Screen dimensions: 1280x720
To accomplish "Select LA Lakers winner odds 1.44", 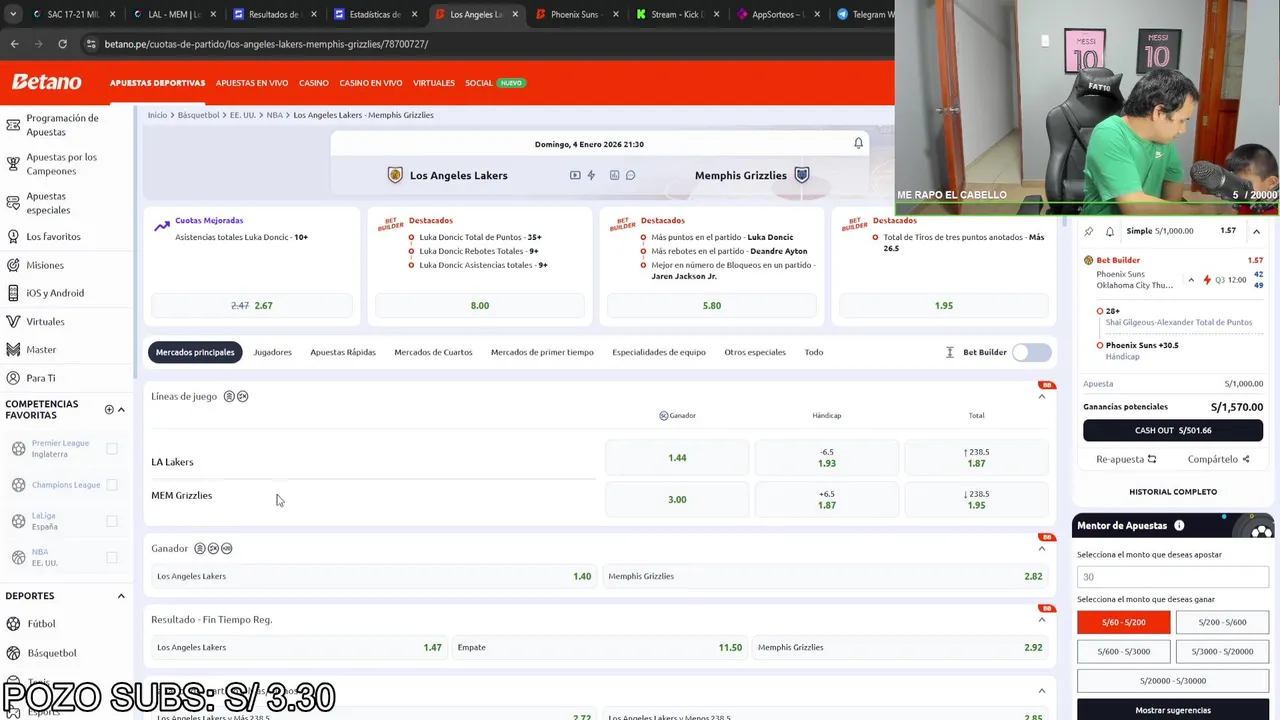I will click(x=677, y=458).
